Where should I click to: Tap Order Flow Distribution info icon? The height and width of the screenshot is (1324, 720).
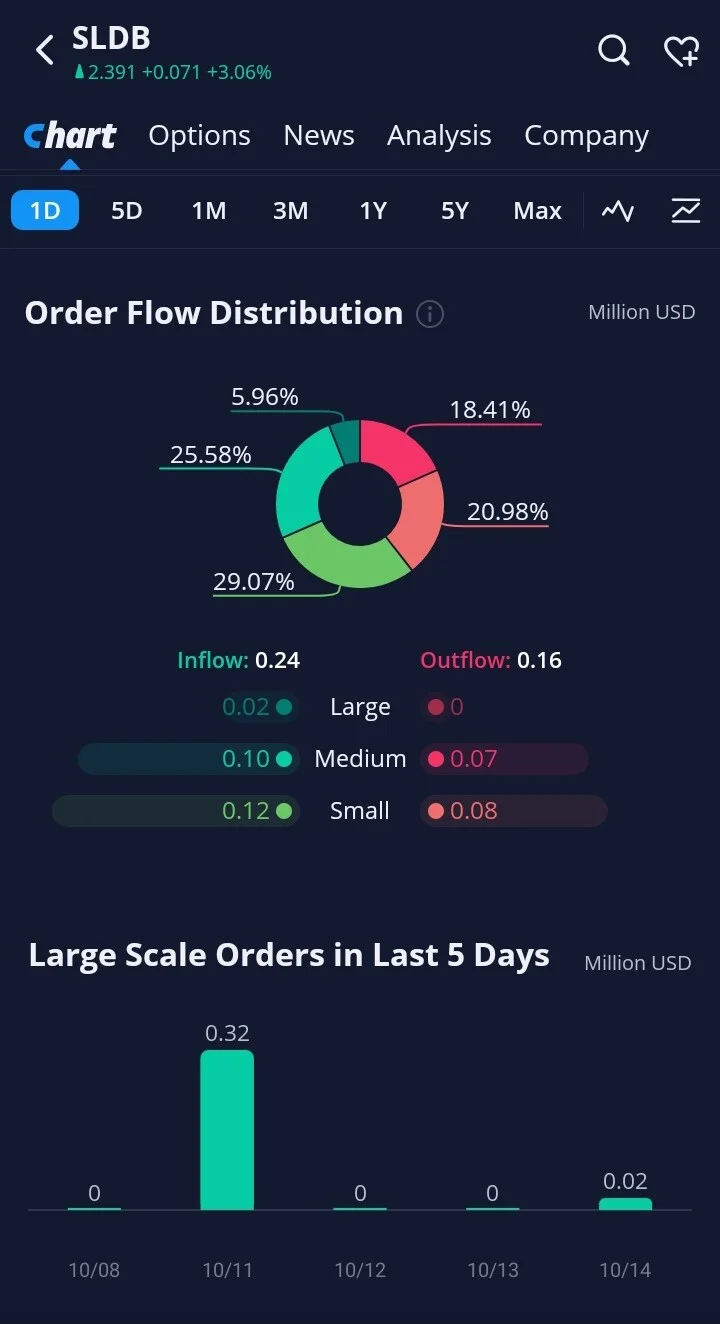coord(430,314)
